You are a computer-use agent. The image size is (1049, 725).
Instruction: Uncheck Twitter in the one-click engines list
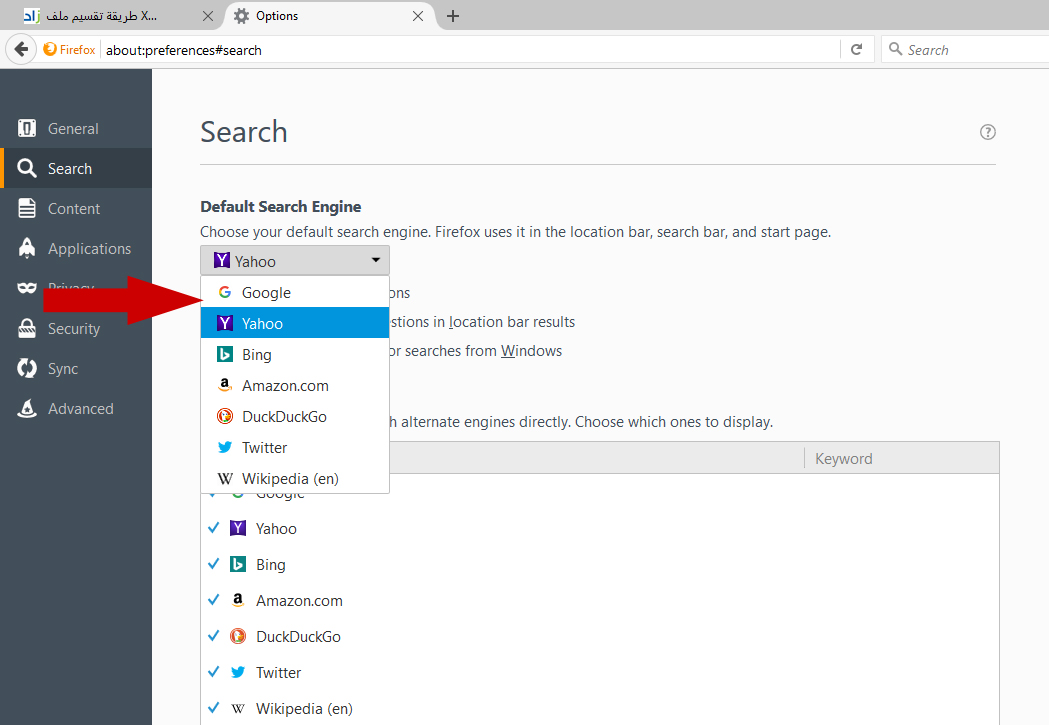(213, 671)
